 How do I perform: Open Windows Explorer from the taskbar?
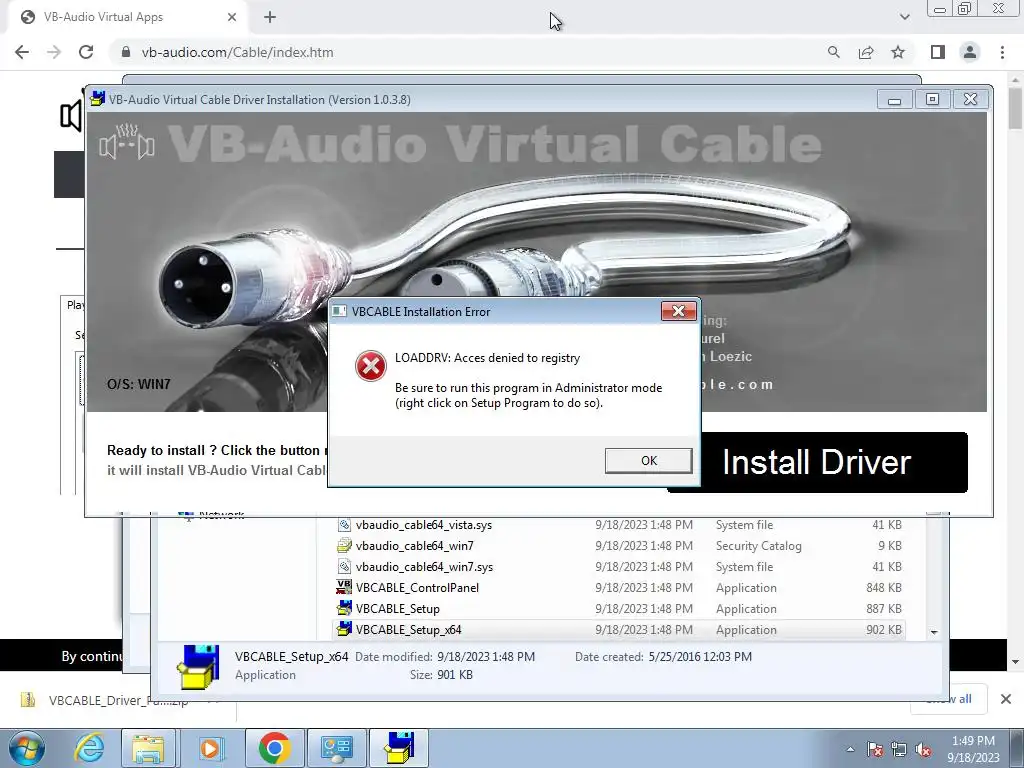pyautogui.click(x=148, y=748)
